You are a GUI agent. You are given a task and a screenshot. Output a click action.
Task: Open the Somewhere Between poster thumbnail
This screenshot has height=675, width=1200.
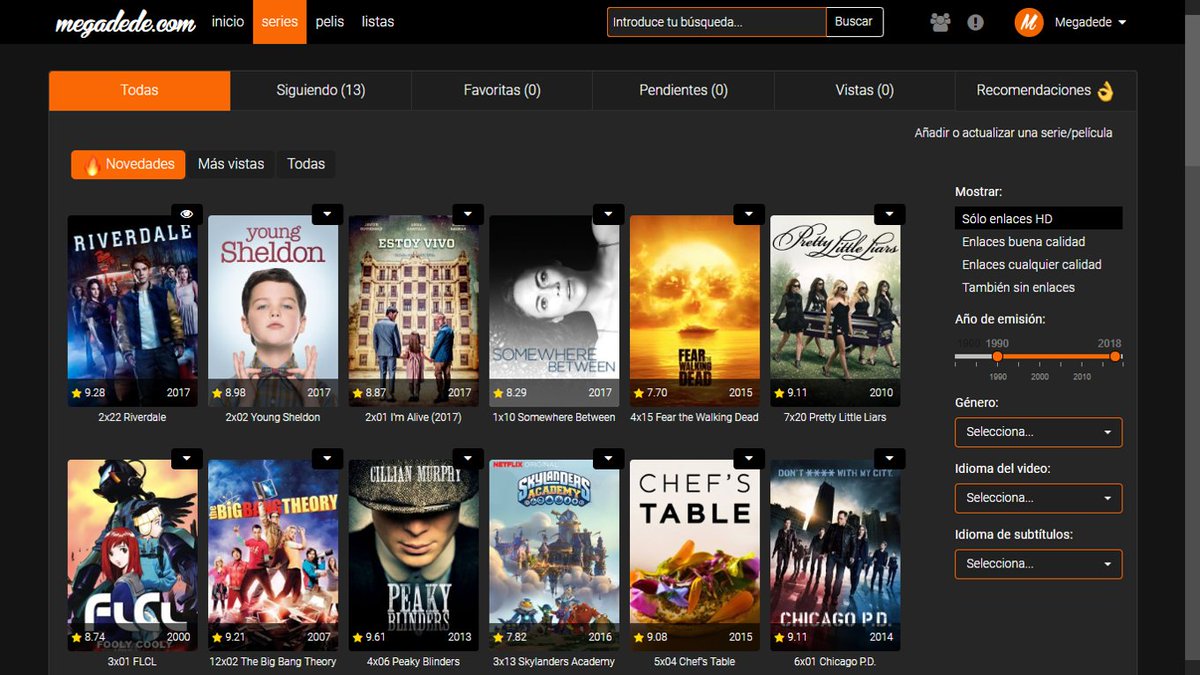click(554, 310)
